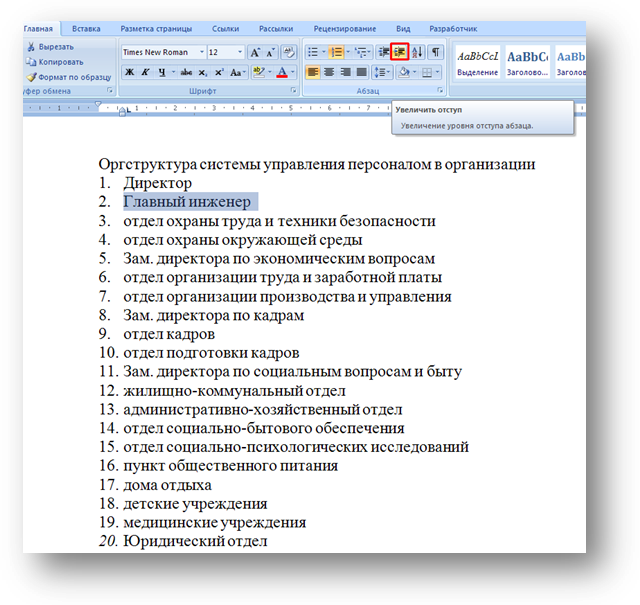Click list item отдел кадров
Viewport: 640px width, 605px height.
[x=169, y=334]
